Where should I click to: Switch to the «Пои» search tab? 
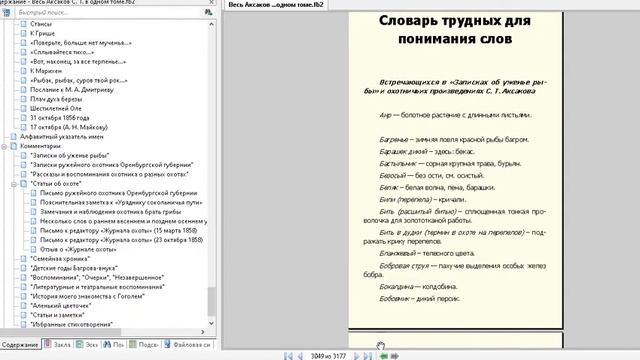[114, 345]
